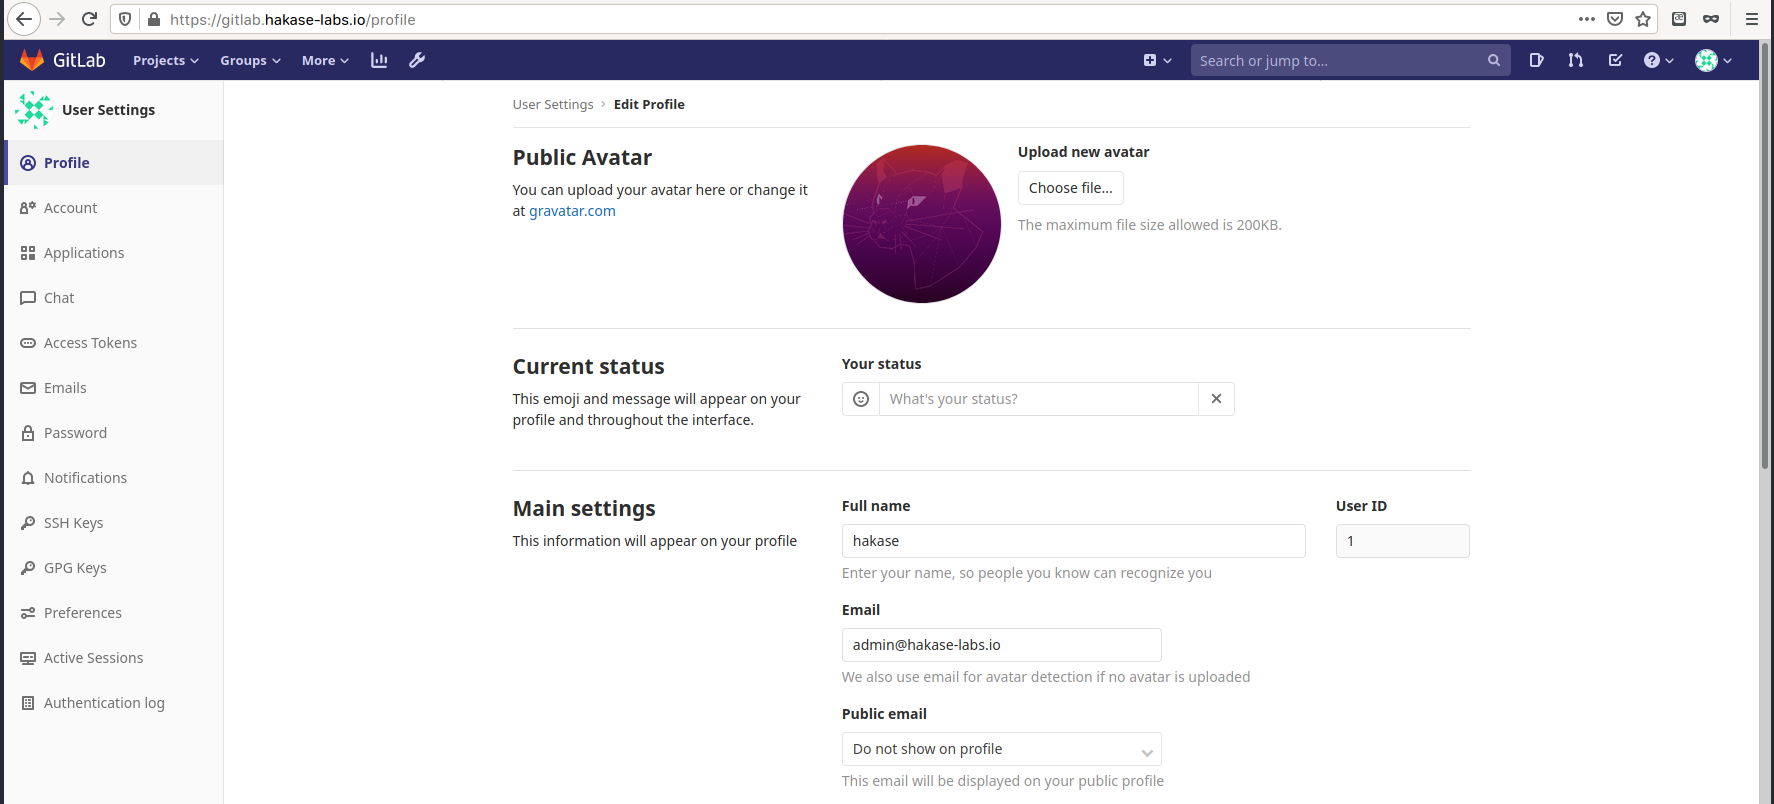Open Access Tokens in the sidebar
This screenshot has width=1774, height=804.
tap(114, 343)
